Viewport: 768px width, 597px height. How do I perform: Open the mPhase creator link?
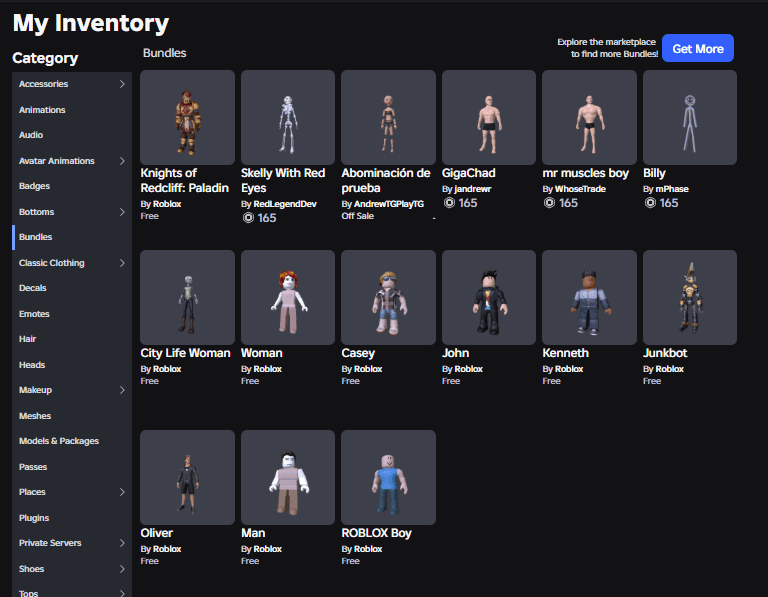[672, 189]
